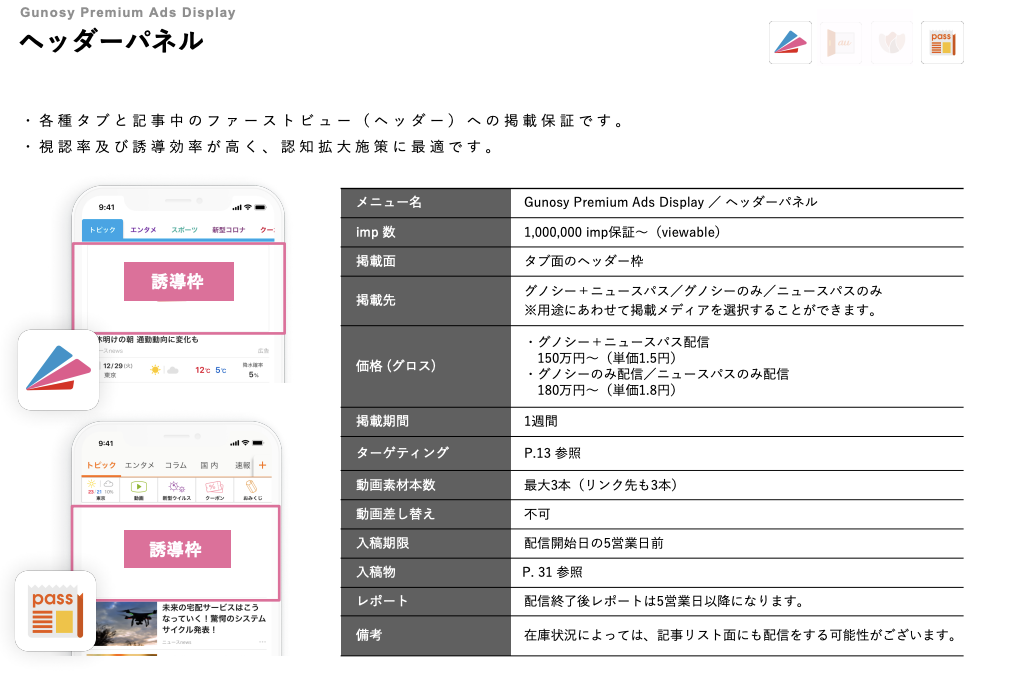Viewport: 1011px width, 678px height.
Task: Switch to the コラム tab
Action: point(176,465)
